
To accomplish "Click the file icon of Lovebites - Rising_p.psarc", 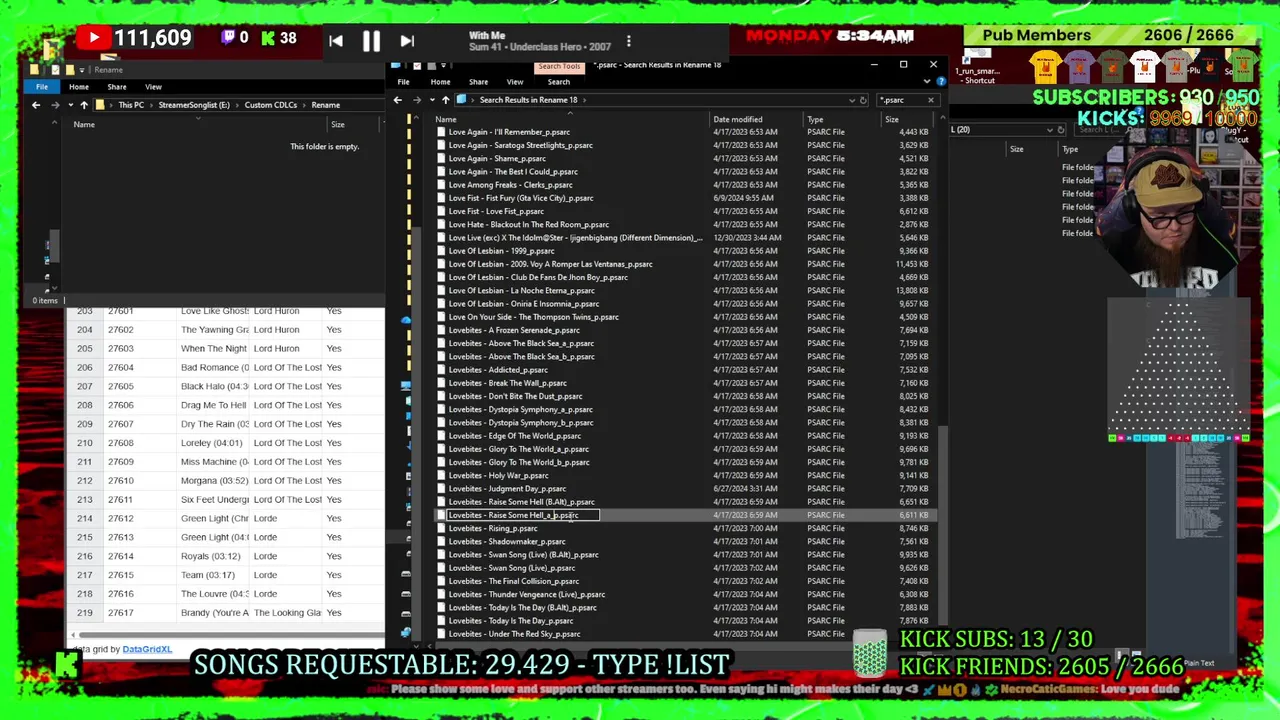I will click(441, 528).
